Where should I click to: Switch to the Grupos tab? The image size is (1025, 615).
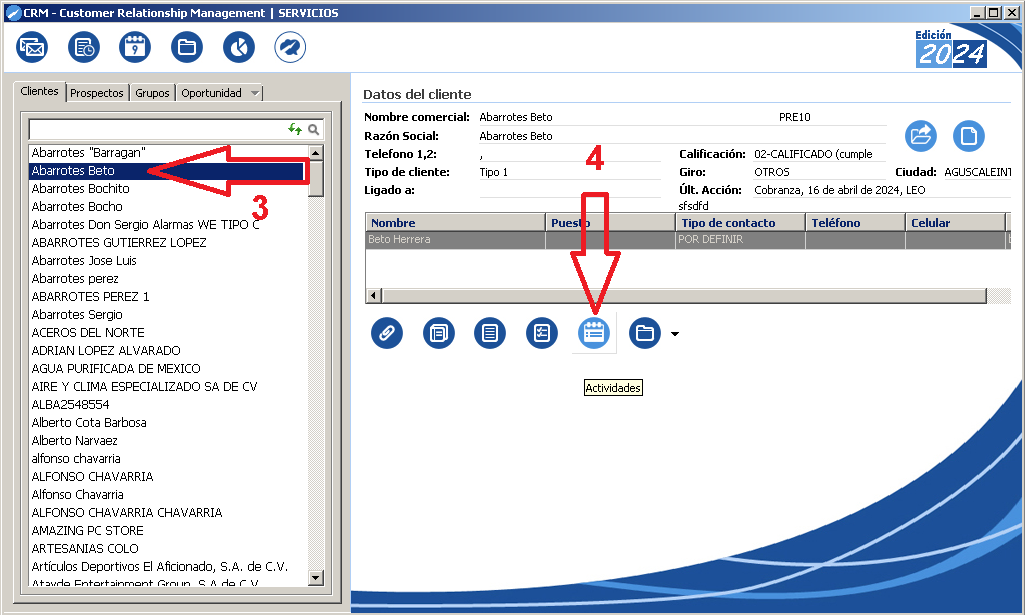click(152, 93)
